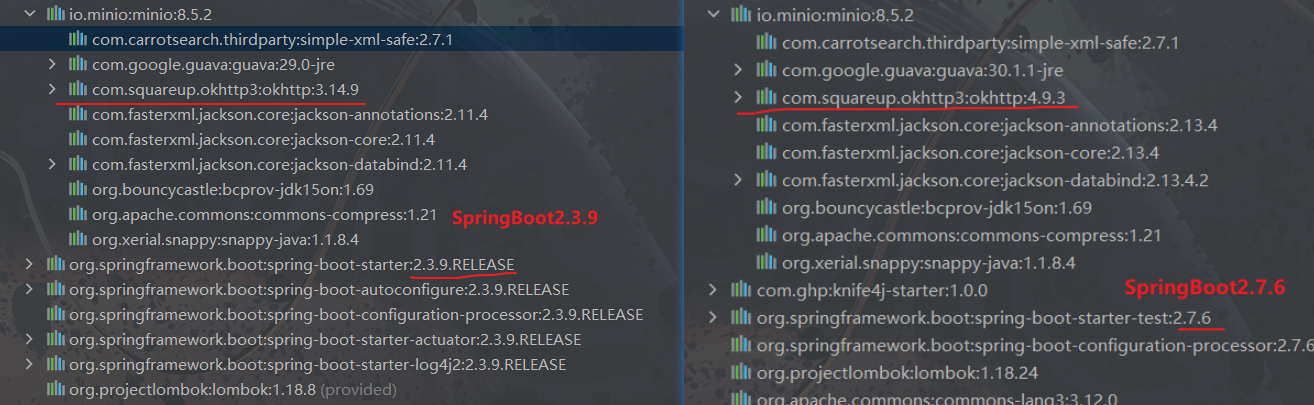Screen dimensions: 1314x405
Task: Select simple-xml-safe:2.7.1 text in right panel
Action: (981, 43)
